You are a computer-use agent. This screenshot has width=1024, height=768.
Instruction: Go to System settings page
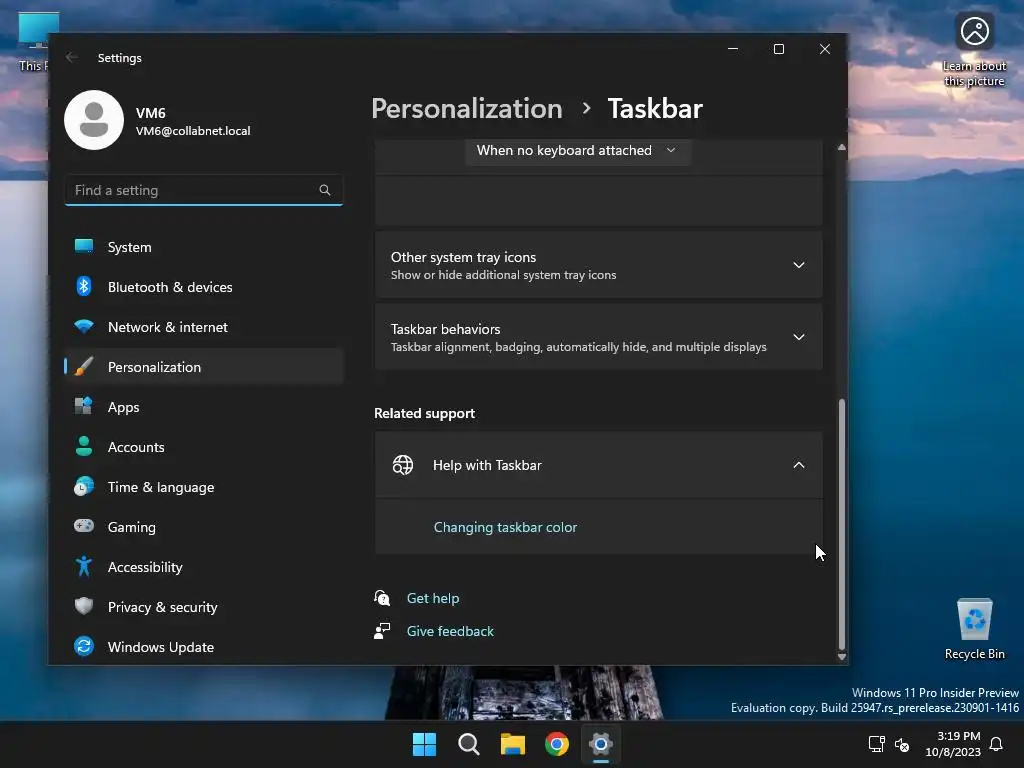pyautogui.click(x=204, y=247)
